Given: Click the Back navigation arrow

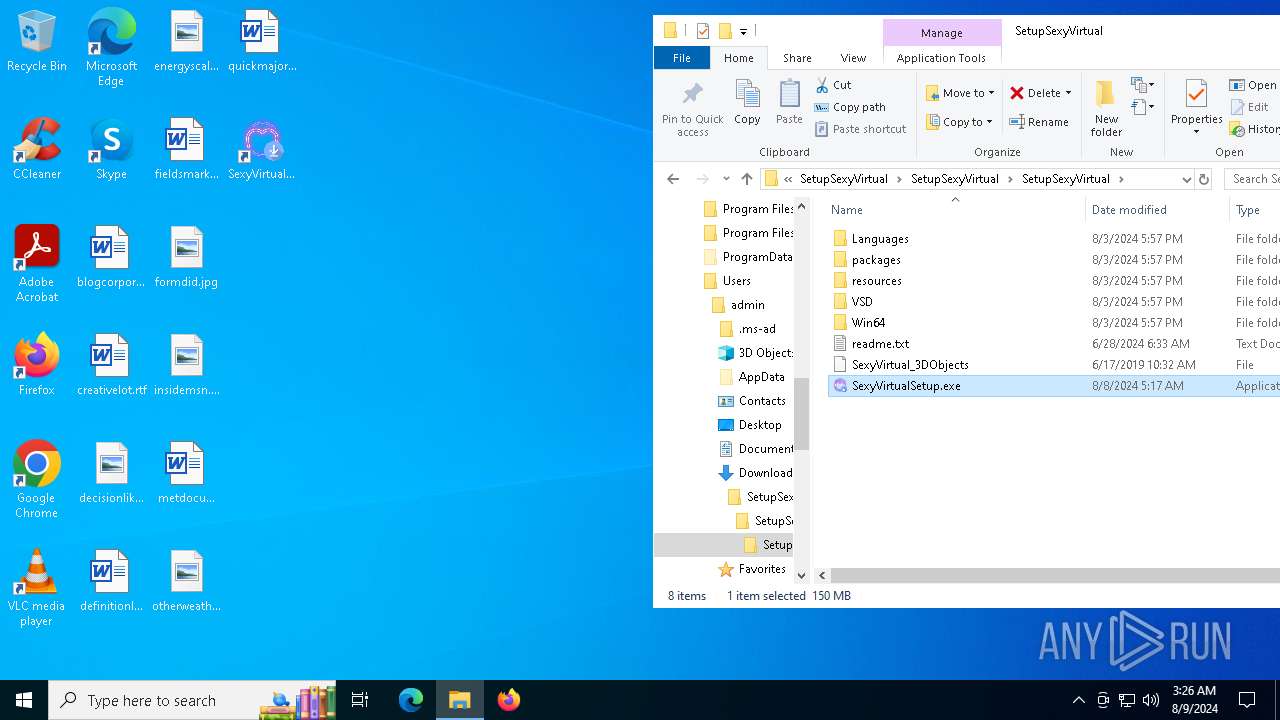Looking at the screenshot, I should (673, 179).
